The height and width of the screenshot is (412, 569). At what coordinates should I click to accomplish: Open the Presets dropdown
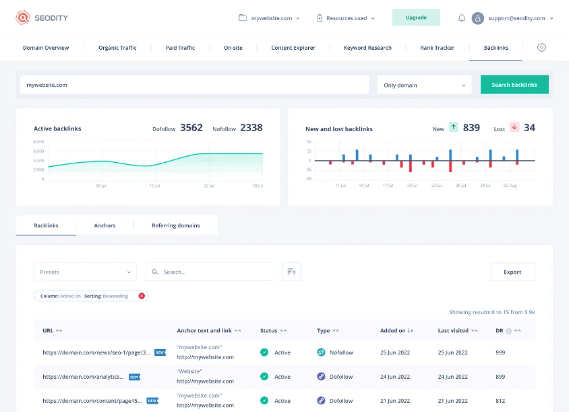click(x=85, y=272)
